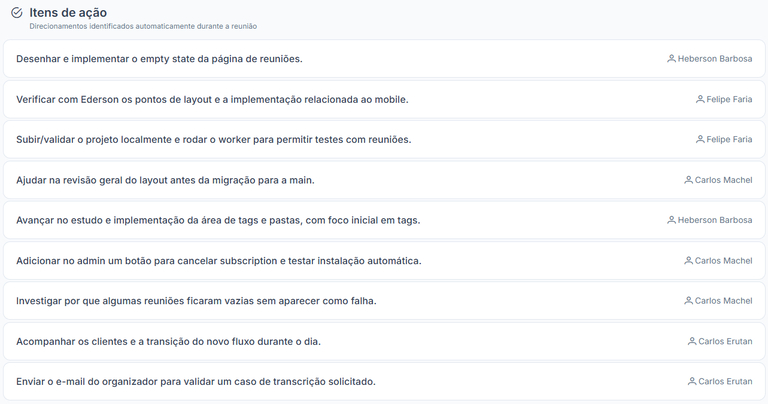Open 'Adicionar no admin um botão' item
The width and height of the screenshot is (768, 404).
384,261
